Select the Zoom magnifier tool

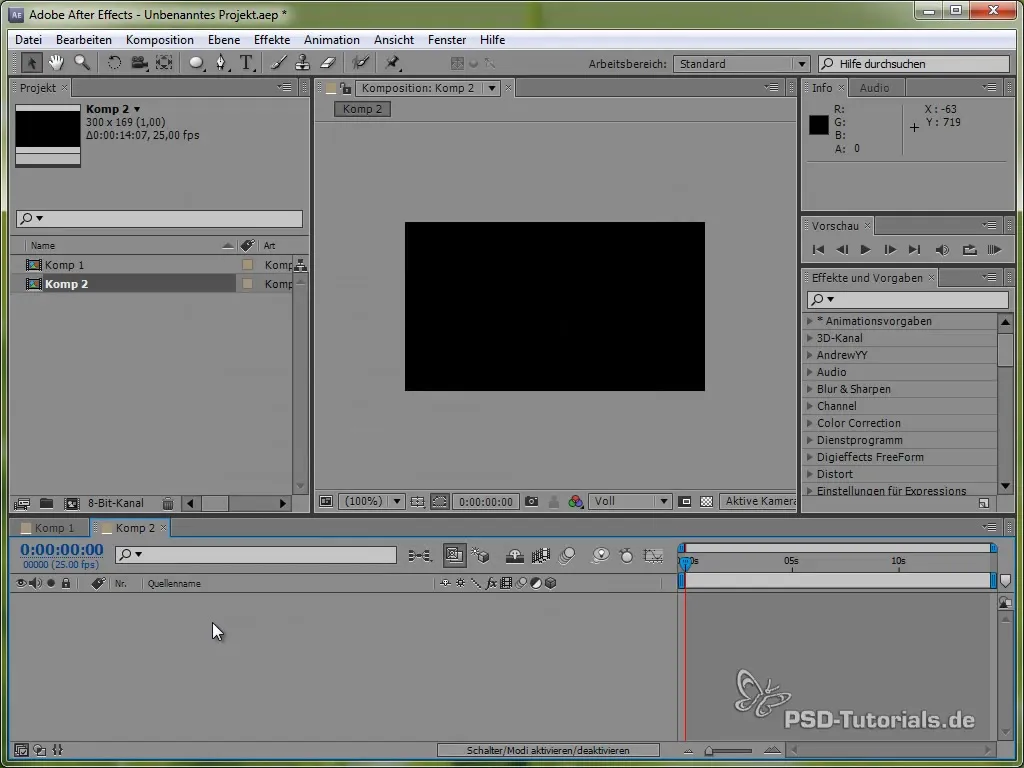tap(82, 63)
